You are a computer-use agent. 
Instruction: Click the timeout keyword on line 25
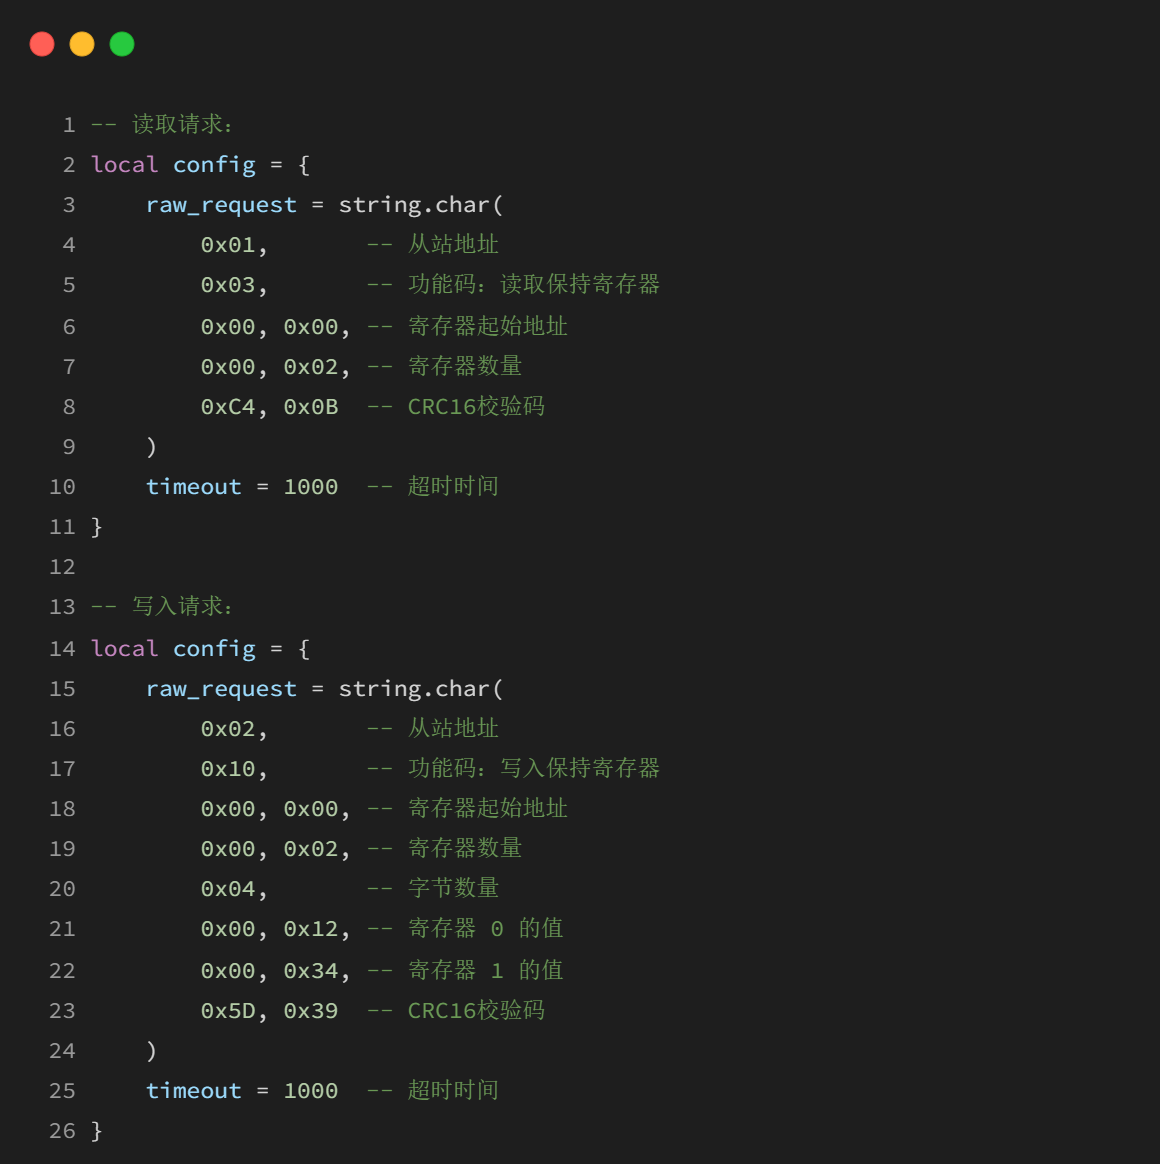pos(193,1090)
